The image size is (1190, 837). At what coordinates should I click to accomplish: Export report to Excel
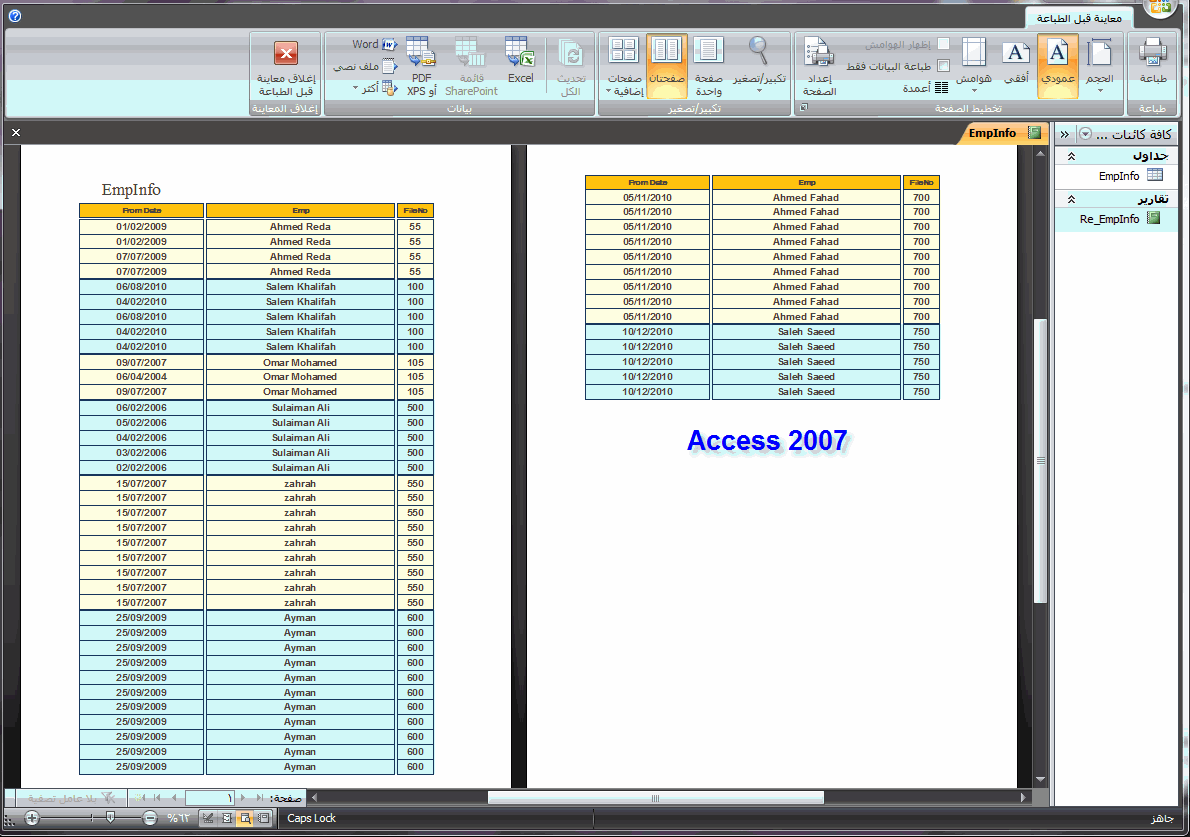tap(521, 61)
